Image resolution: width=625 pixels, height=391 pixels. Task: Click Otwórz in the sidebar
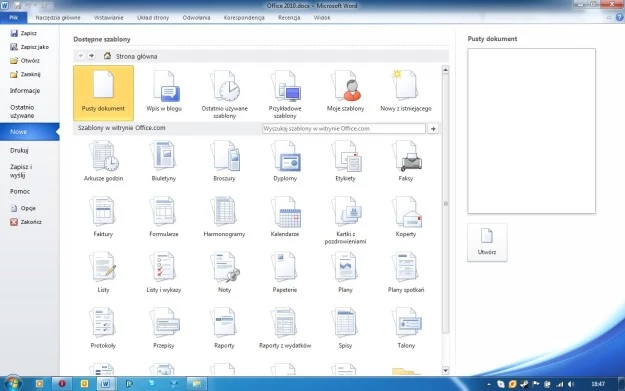coord(25,61)
